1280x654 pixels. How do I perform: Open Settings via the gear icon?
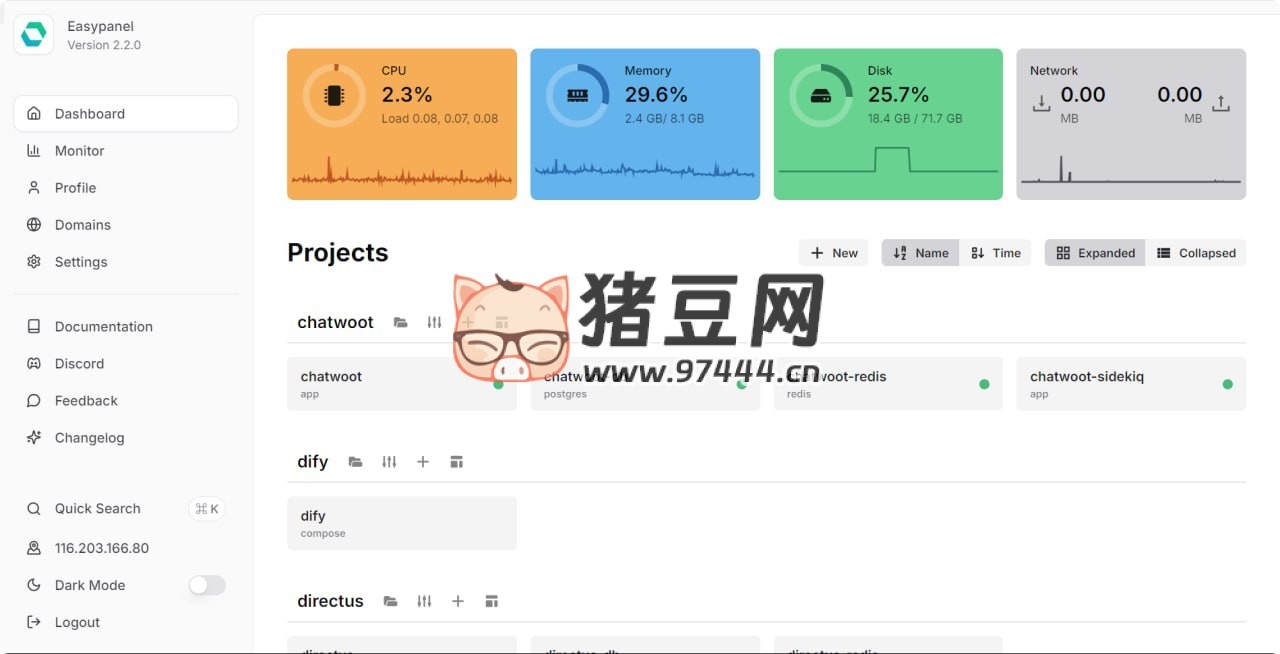[34, 261]
